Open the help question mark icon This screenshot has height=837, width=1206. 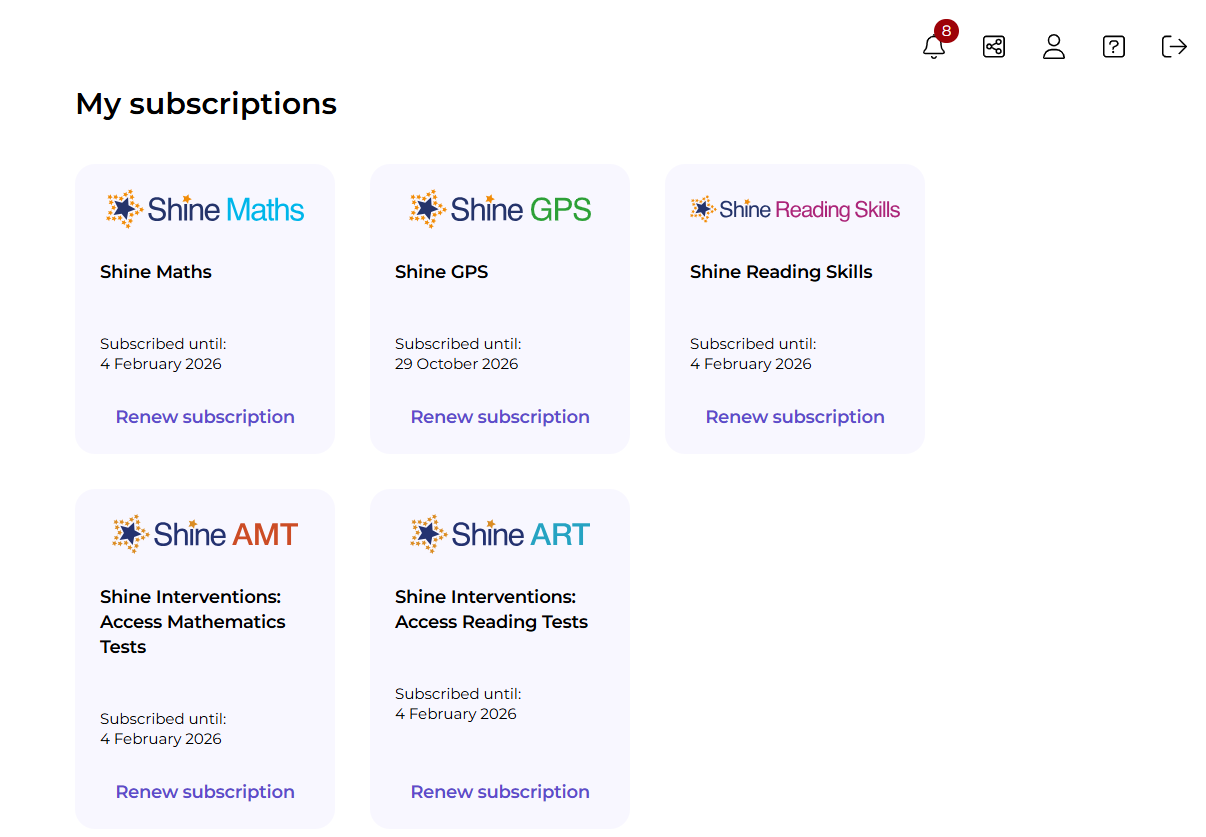(1114, 47)
